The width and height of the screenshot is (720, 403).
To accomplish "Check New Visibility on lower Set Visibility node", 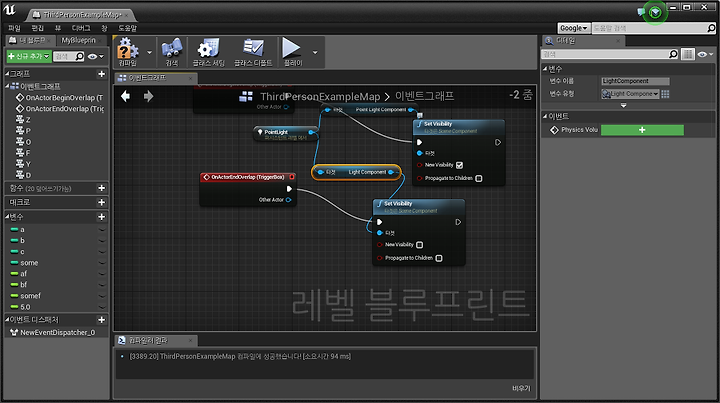I will pos(419,245).
